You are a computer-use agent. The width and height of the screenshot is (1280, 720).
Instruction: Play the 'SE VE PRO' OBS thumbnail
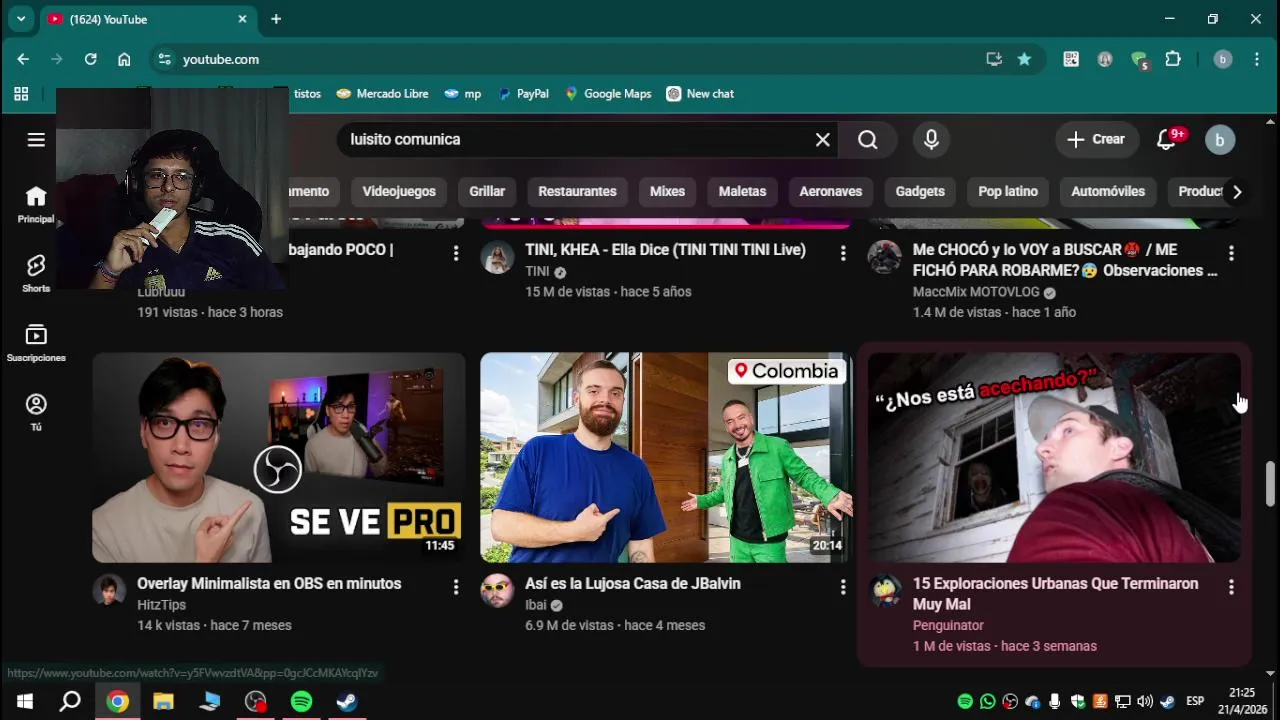pos(279,457)
